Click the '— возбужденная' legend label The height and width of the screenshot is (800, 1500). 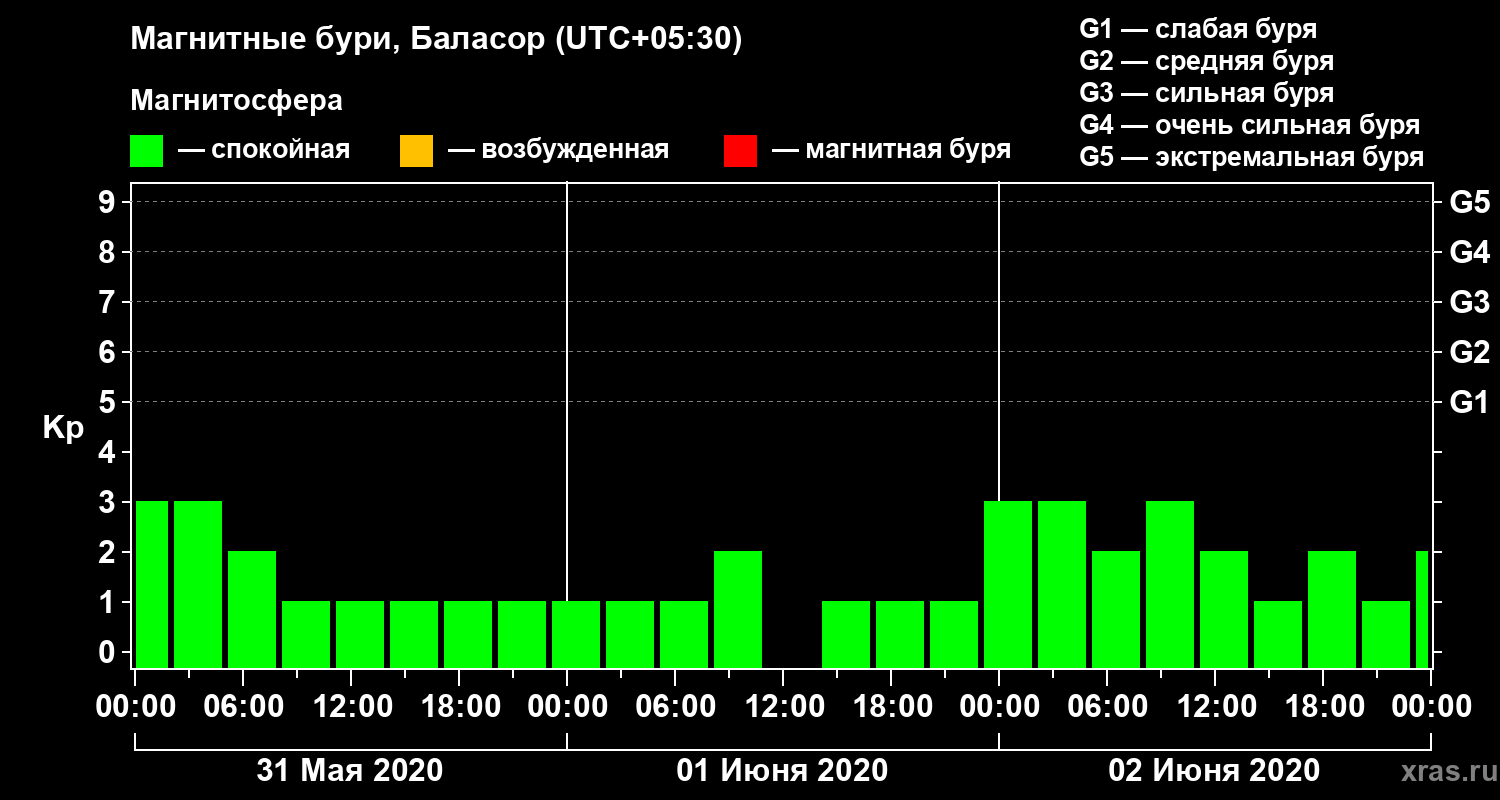[x=558, y=150]
